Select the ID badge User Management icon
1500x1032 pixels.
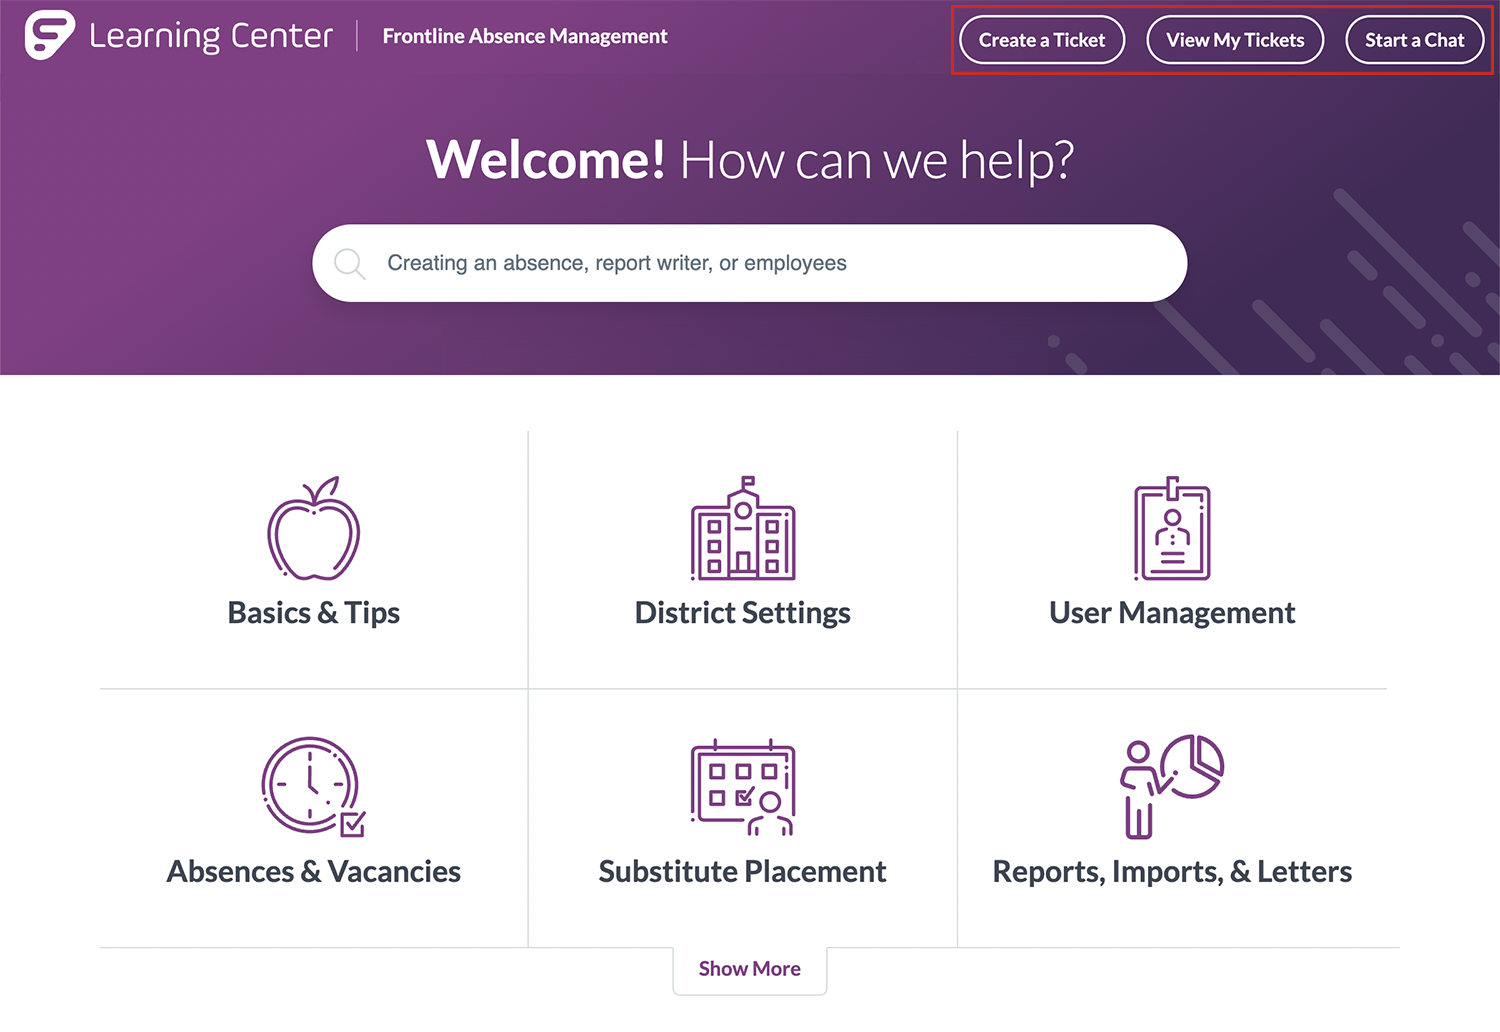[x=1172, y=529]
